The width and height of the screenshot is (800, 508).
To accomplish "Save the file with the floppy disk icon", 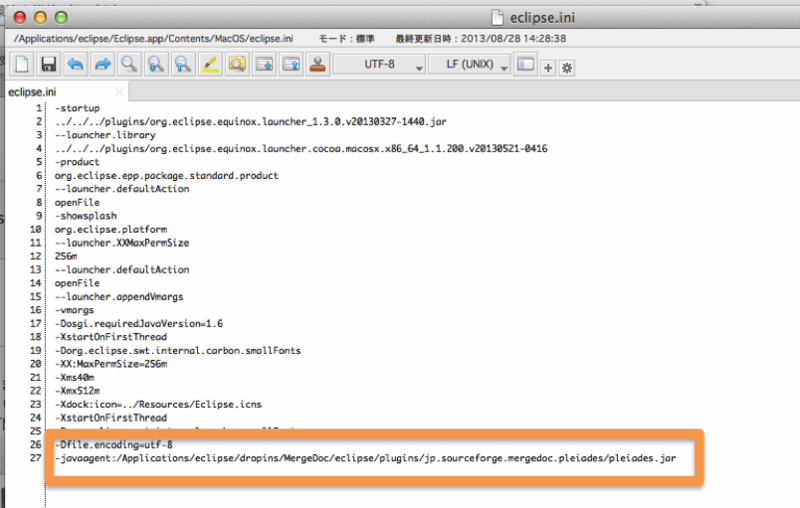I will [48, 65].
